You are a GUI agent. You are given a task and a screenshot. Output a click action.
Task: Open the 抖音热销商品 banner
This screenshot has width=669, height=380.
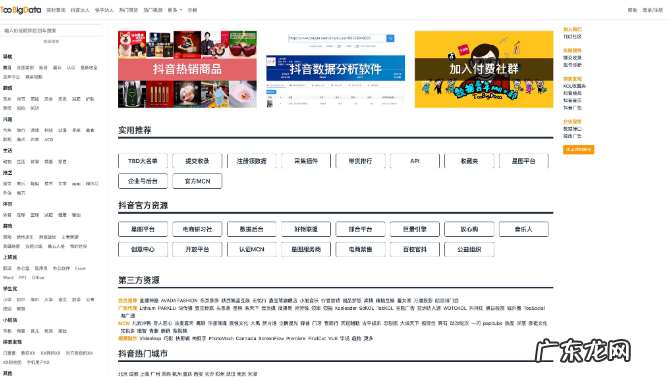[187, 69]
